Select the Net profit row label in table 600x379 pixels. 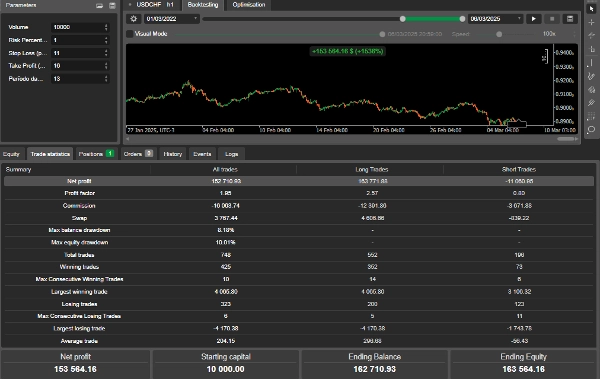click(79, 181)
